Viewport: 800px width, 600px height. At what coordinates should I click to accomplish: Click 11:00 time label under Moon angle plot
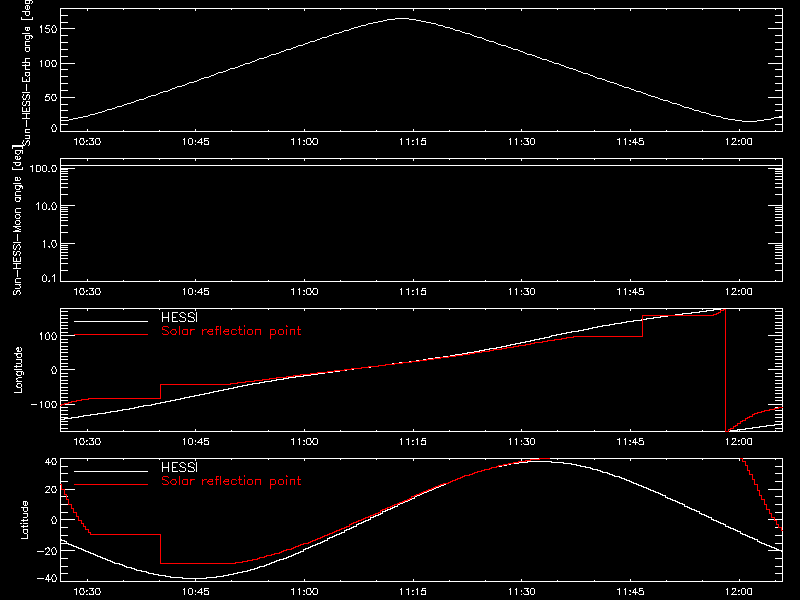[x=304, y=291]
